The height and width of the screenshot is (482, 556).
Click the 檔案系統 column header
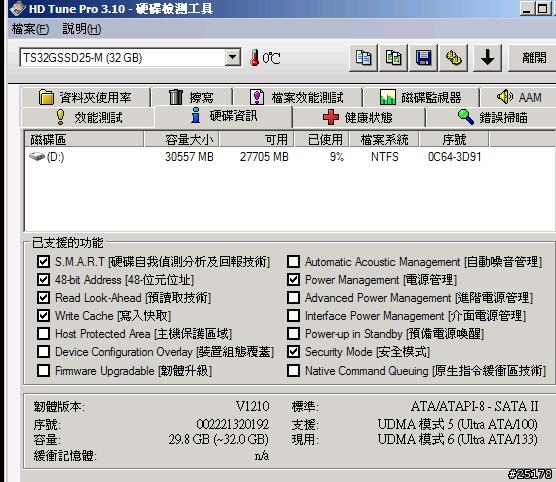point(384,139)
